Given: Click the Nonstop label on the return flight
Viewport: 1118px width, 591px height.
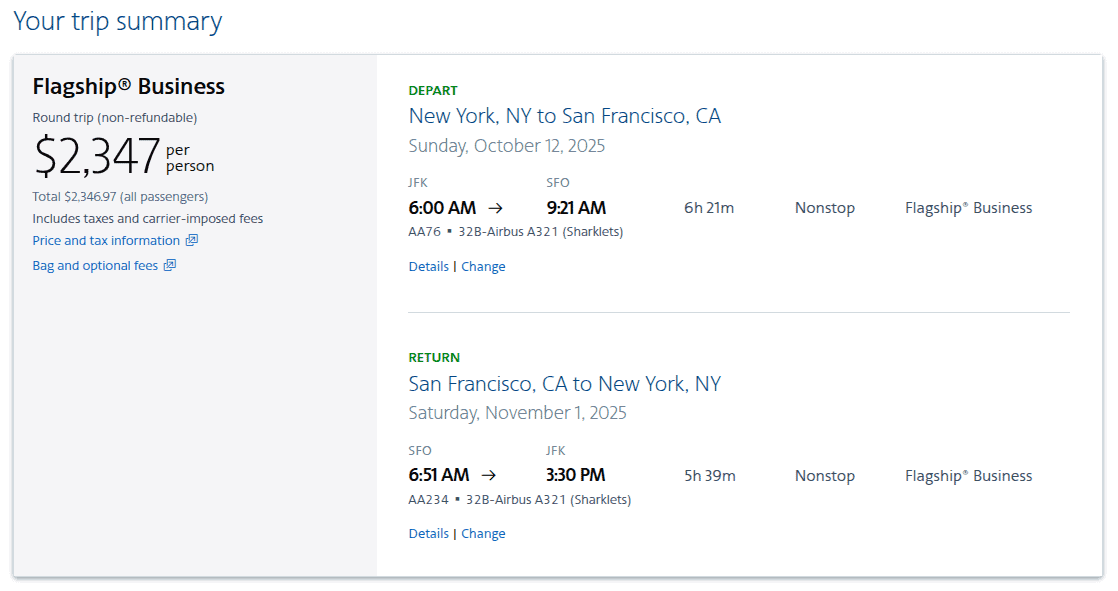Looking at the screenshot, I should click(x=824, y=476).
